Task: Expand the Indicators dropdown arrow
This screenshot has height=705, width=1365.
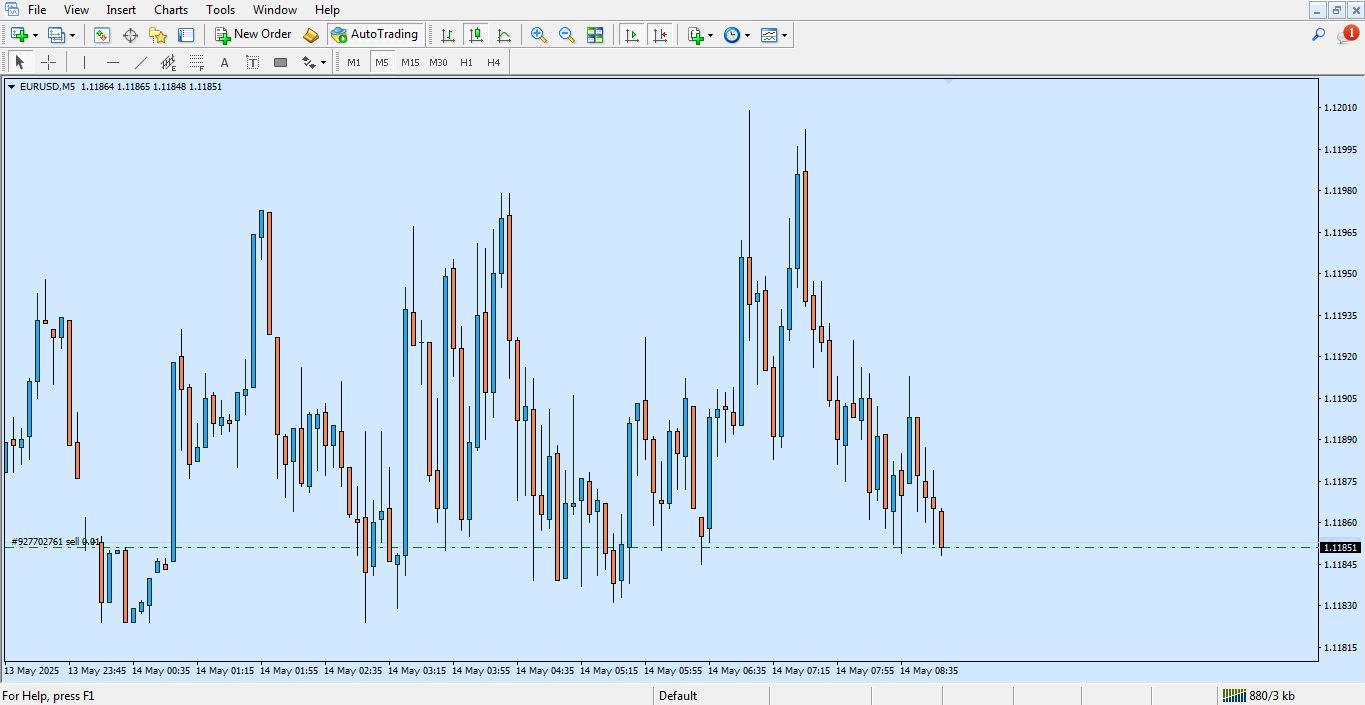Action: pyautogui.click(x=711, y=35)
